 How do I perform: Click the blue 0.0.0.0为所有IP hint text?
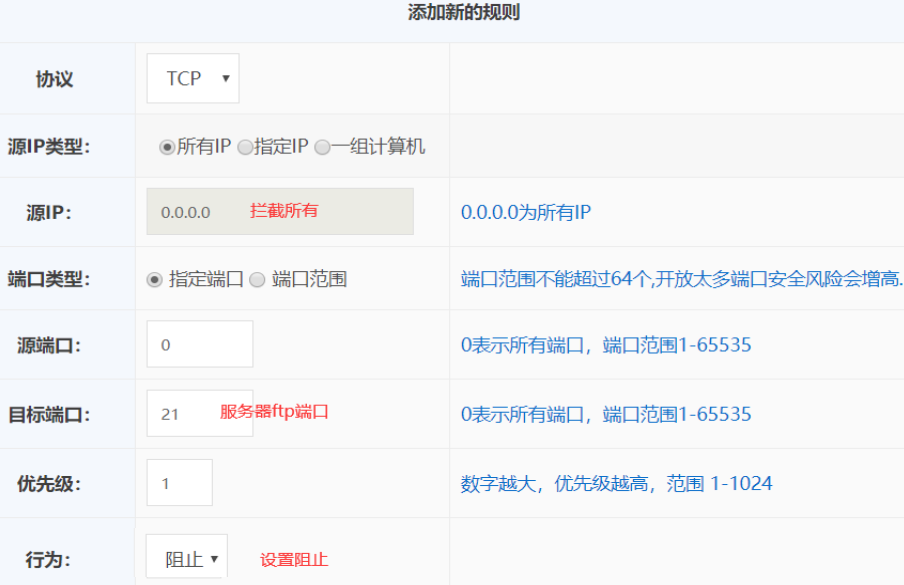[x=526, y=212]
